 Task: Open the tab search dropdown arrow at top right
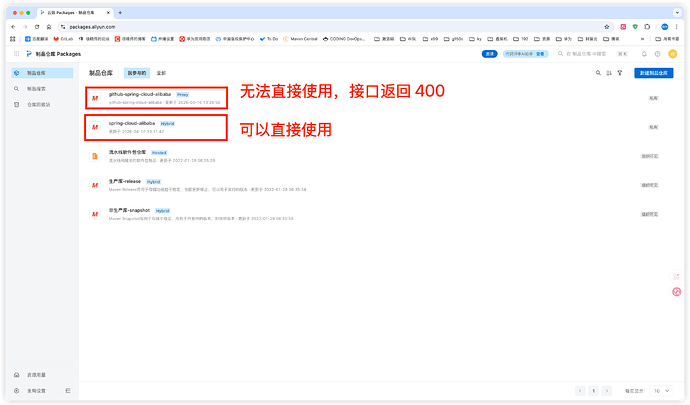[x=677, y=13]
